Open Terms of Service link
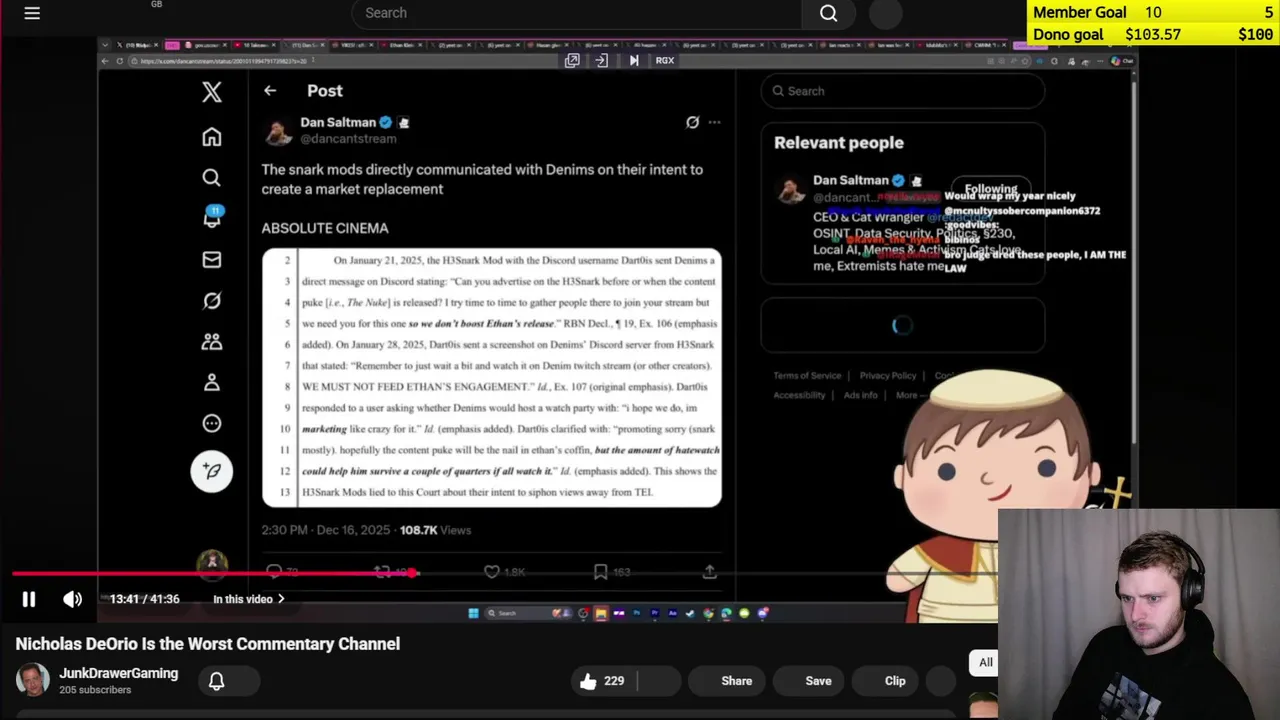 click(x=807, y=376)
